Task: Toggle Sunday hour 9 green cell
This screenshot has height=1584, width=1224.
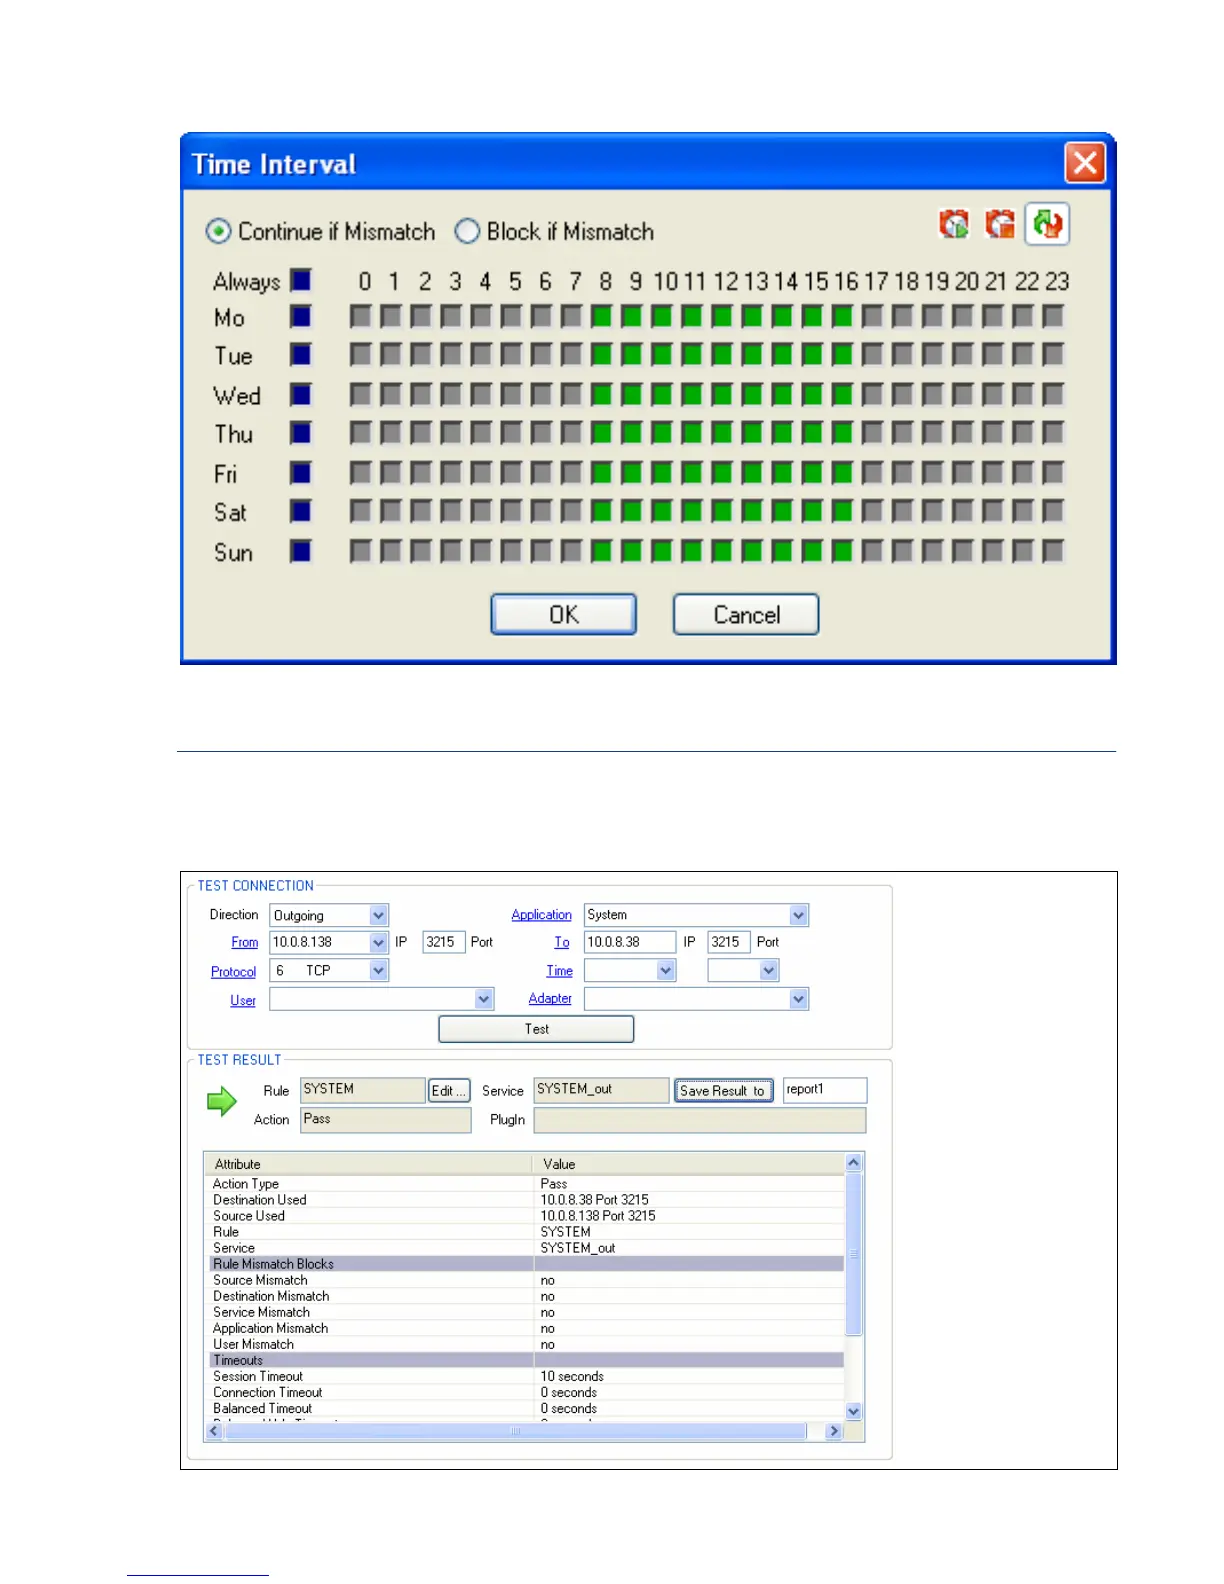Action: [x=631, y=551]
